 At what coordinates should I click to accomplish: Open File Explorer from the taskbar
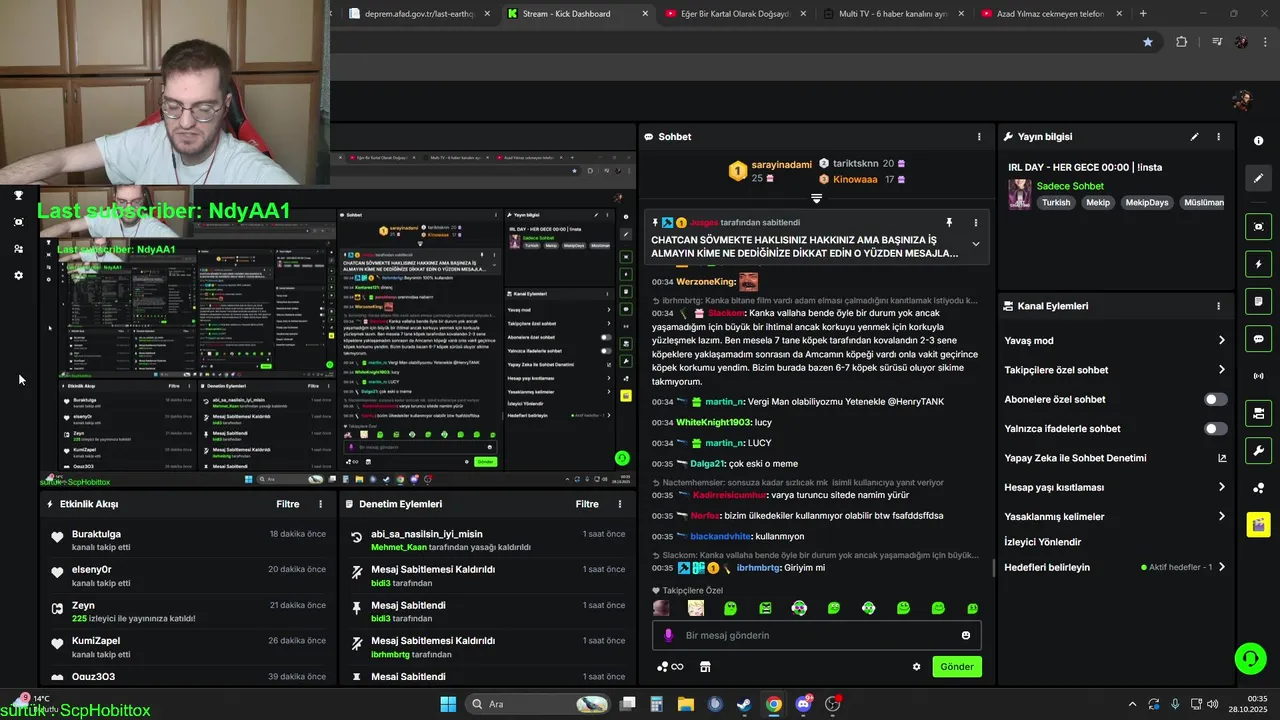click(686, 704)
